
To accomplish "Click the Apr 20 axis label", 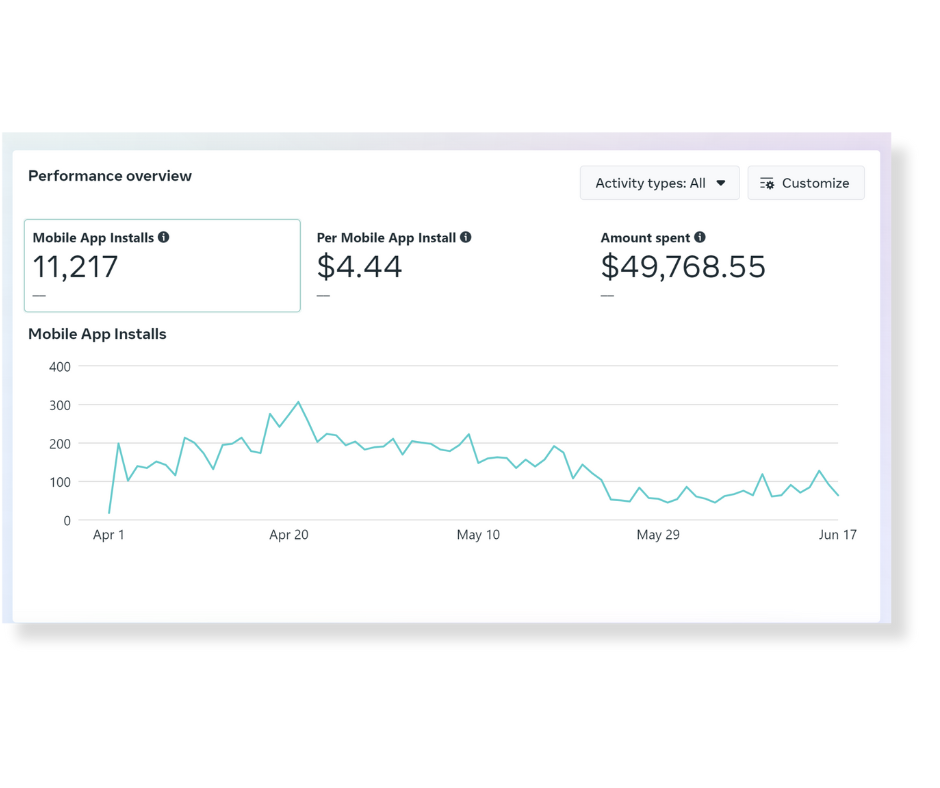I will (x=289, y=534).
